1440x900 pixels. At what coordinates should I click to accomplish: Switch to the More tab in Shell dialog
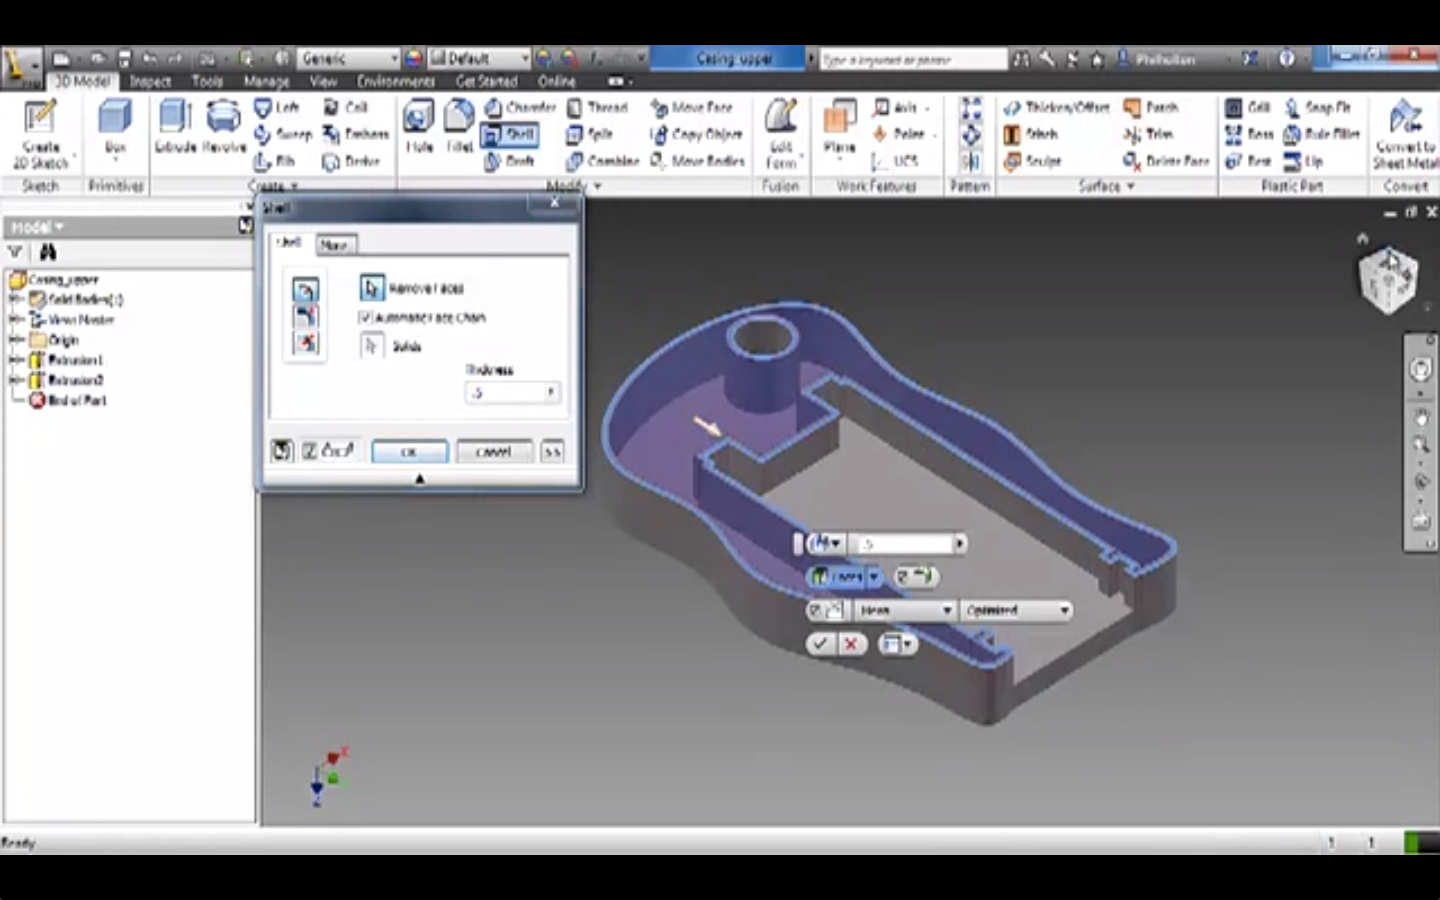[x=336, y=243]
